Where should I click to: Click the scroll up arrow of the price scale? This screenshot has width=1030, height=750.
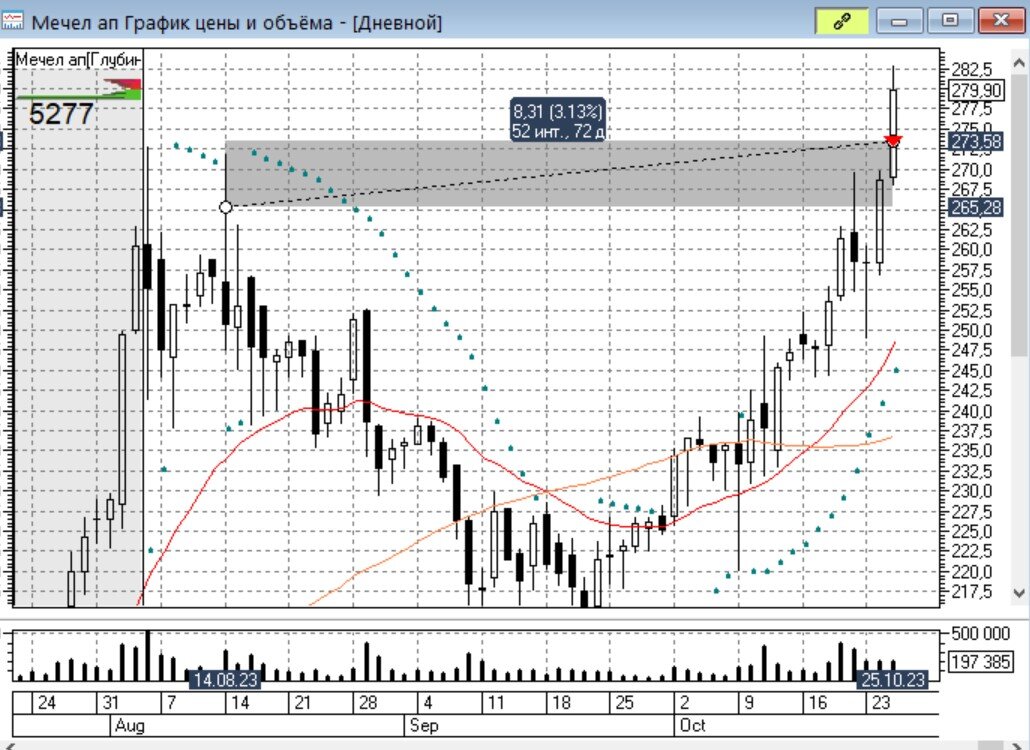1019,63
